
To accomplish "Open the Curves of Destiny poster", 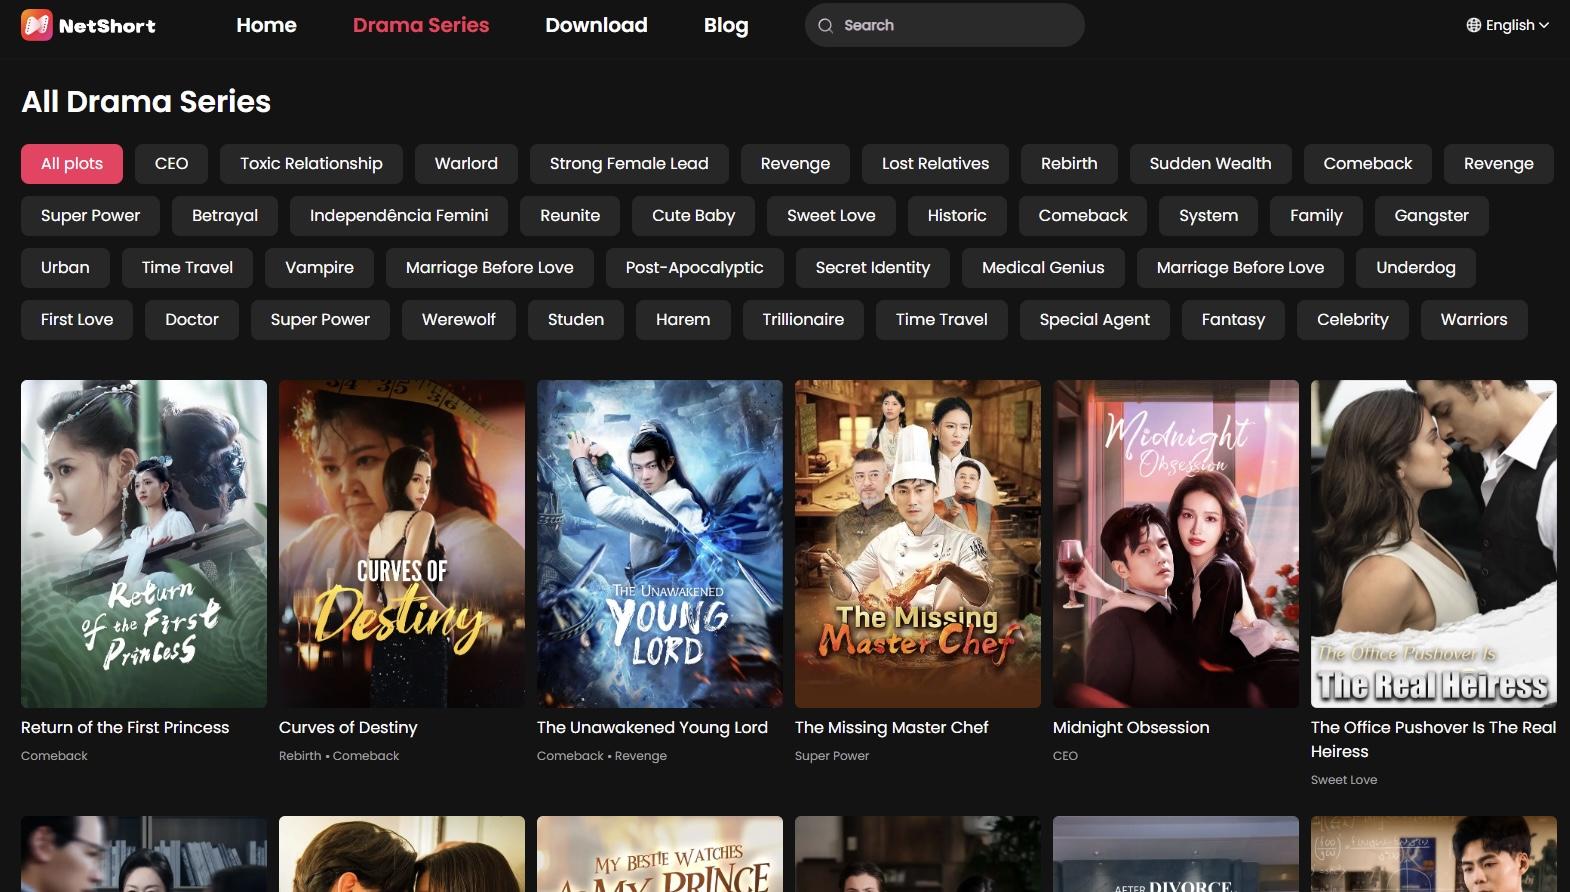I will tap(402, 544).
